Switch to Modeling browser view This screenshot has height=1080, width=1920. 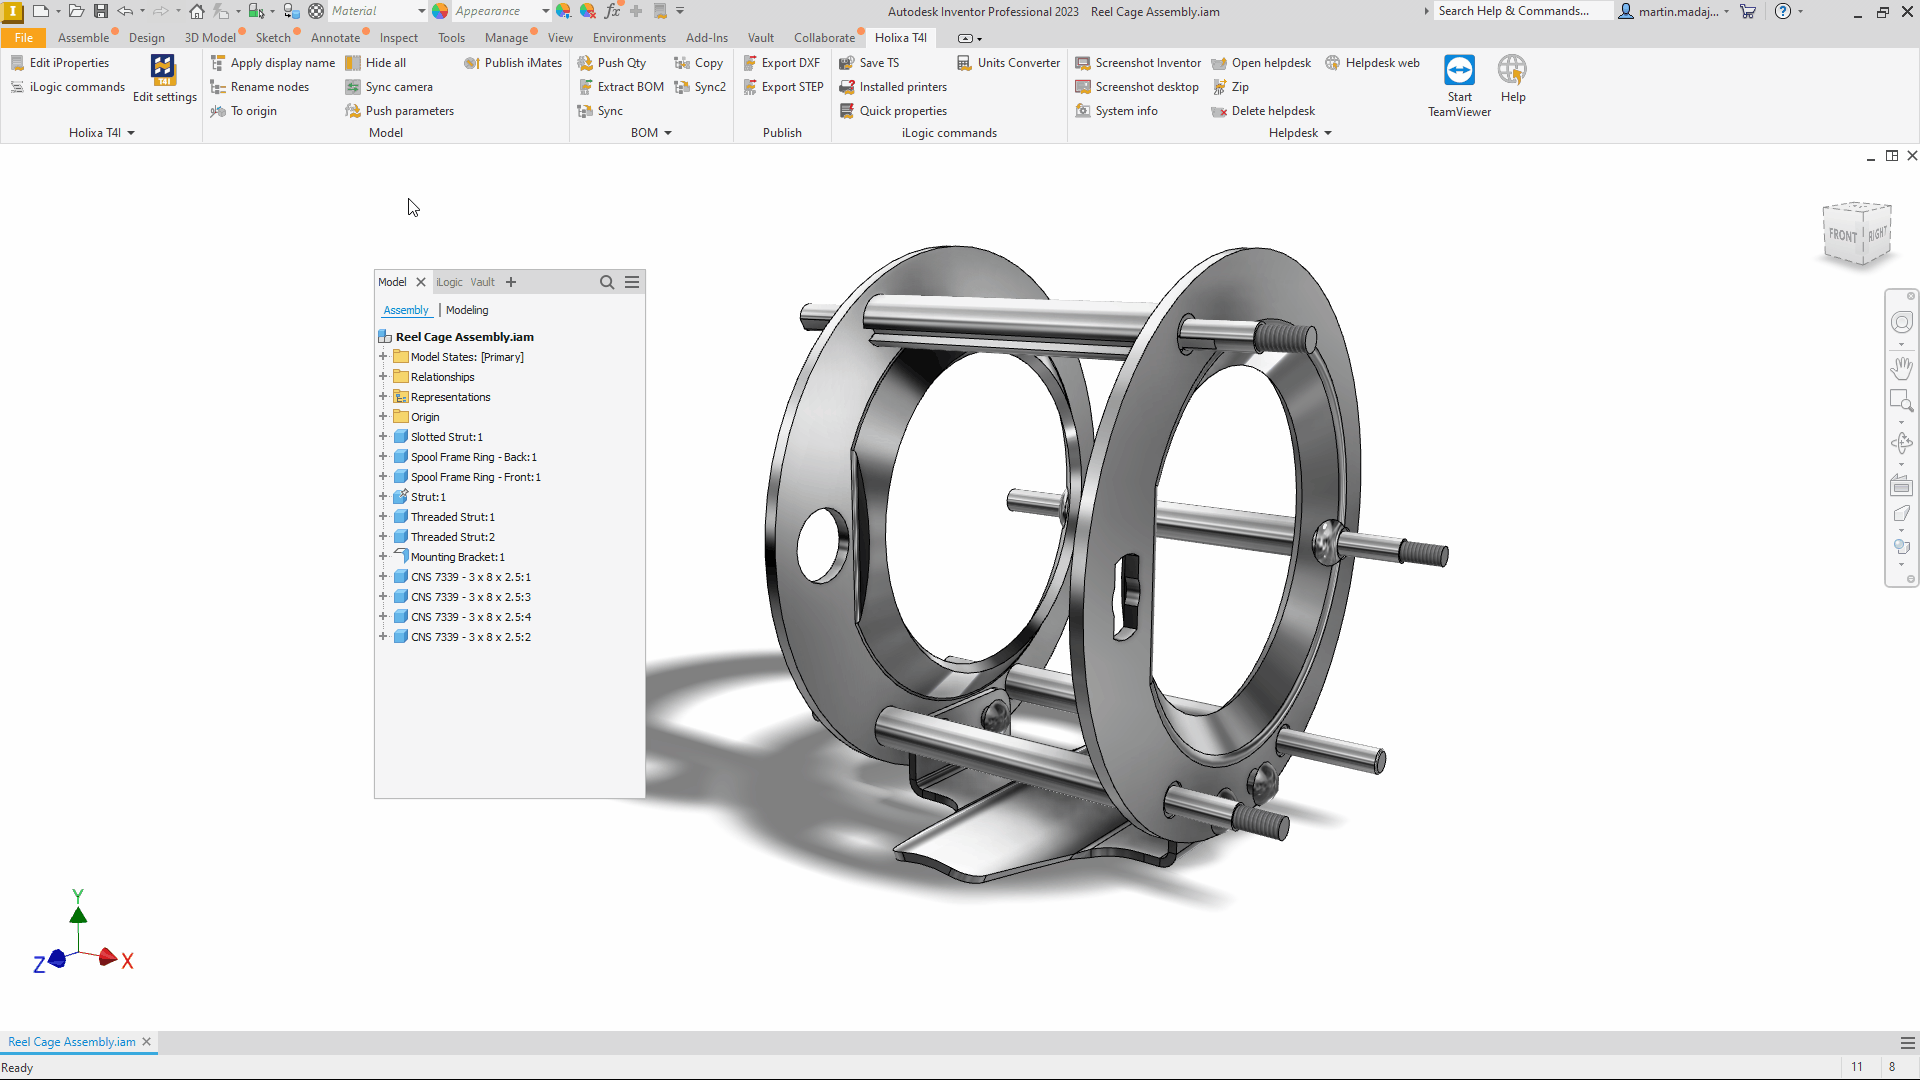467,310
